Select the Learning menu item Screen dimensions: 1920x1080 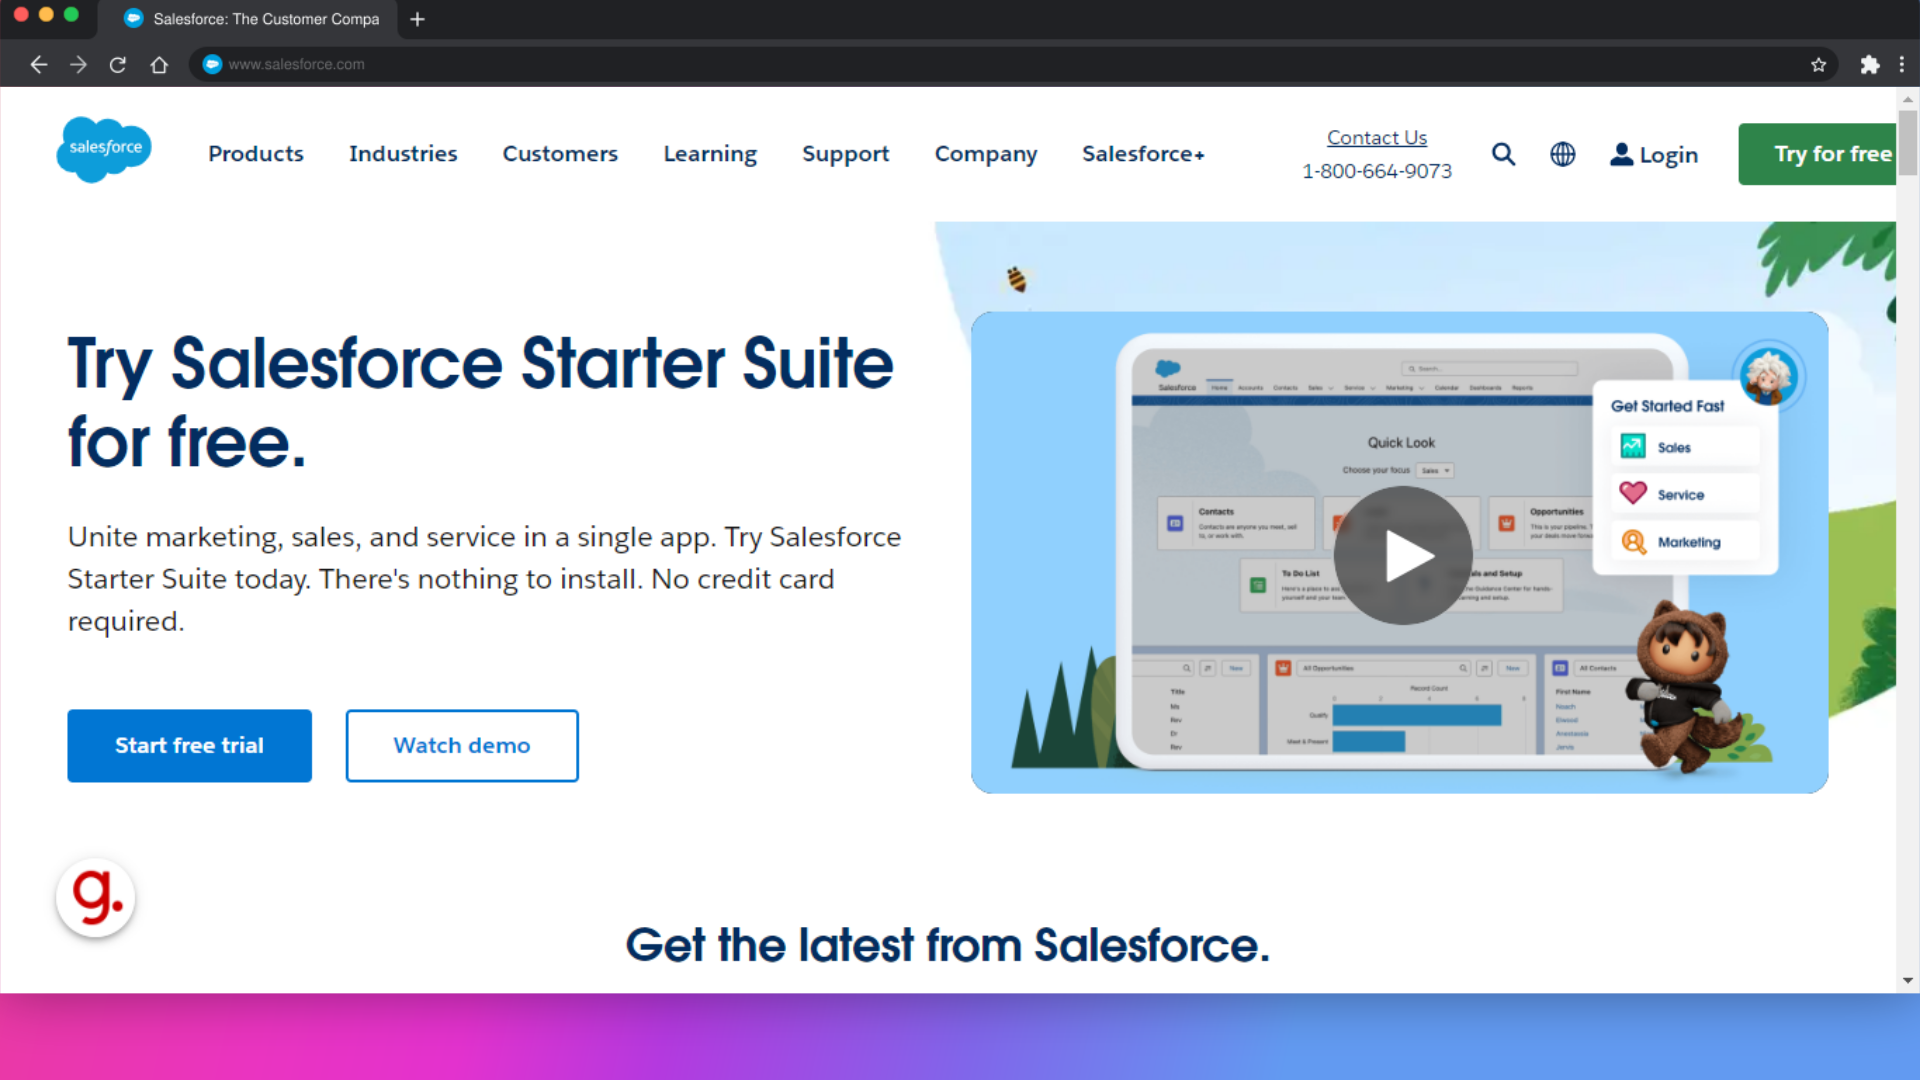709,153
